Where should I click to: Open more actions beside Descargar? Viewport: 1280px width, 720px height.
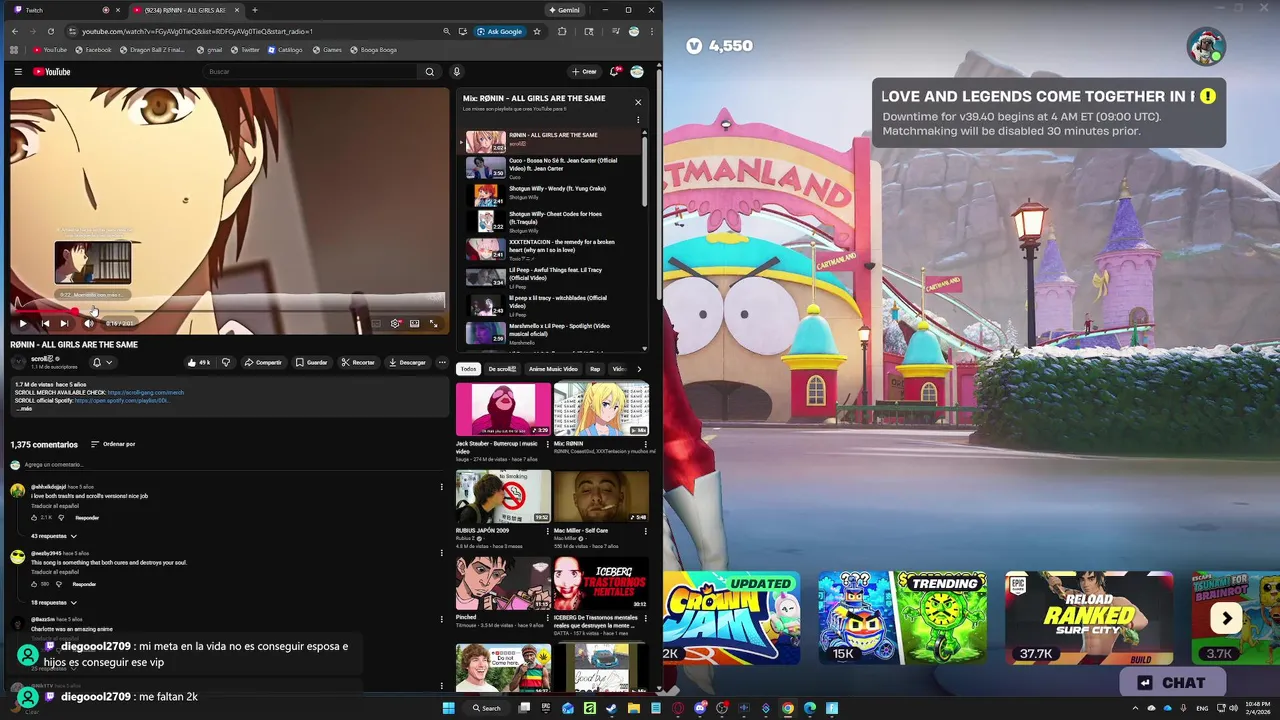442,362
